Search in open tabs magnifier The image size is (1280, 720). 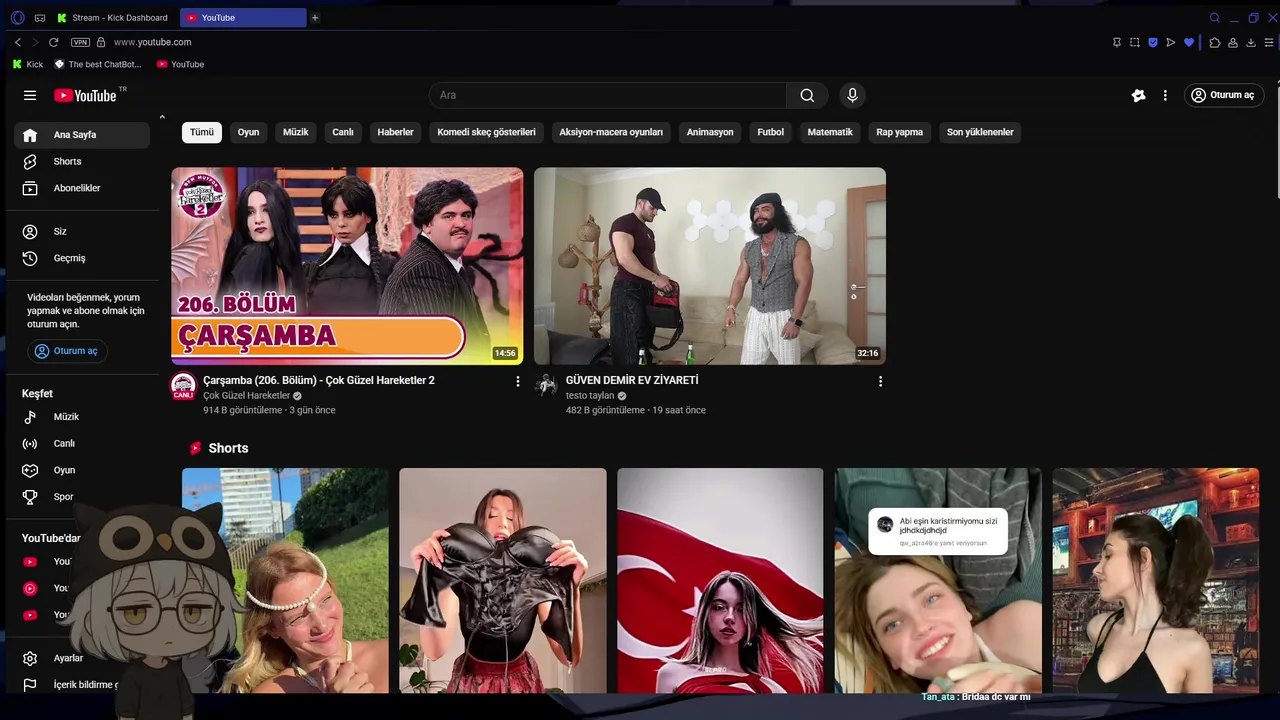pos(1215,18)
